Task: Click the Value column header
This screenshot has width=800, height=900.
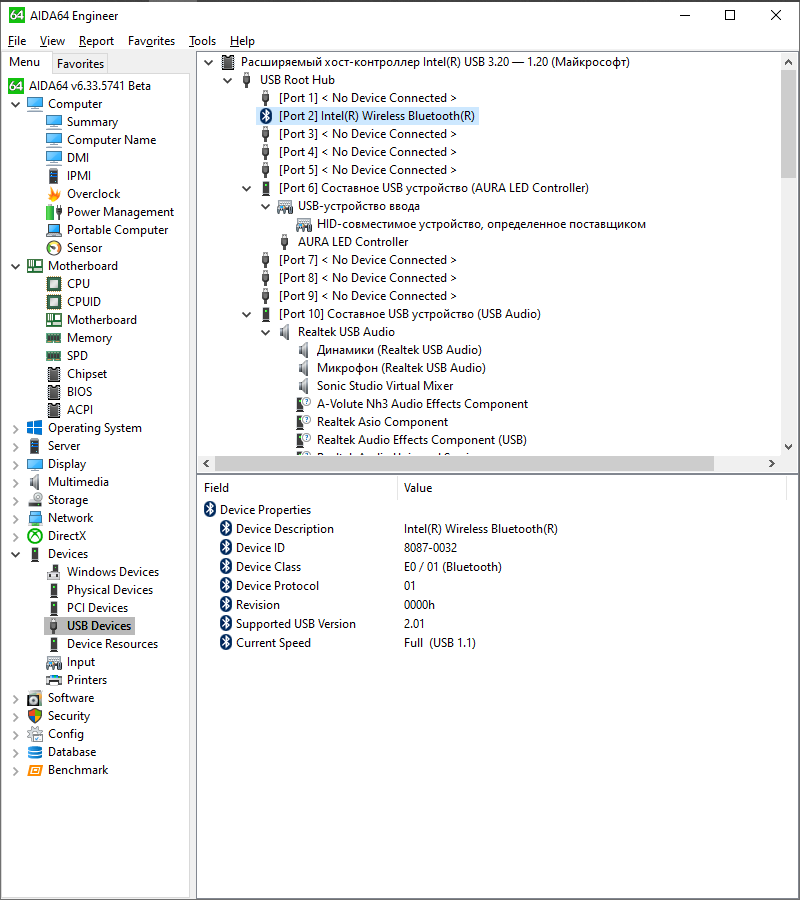Action: click(x=591, y=488)
